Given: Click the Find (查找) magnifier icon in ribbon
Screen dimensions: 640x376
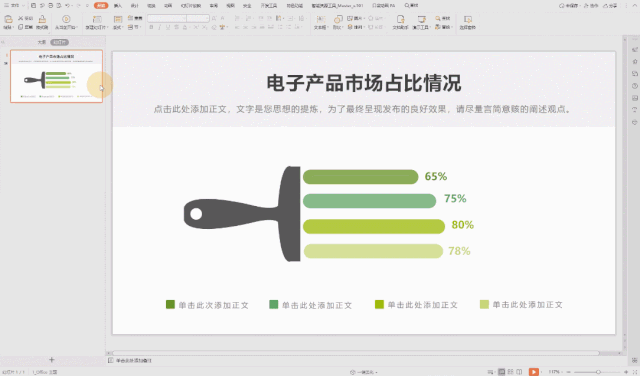Looking at the screenshot, I should coord(438,18).
